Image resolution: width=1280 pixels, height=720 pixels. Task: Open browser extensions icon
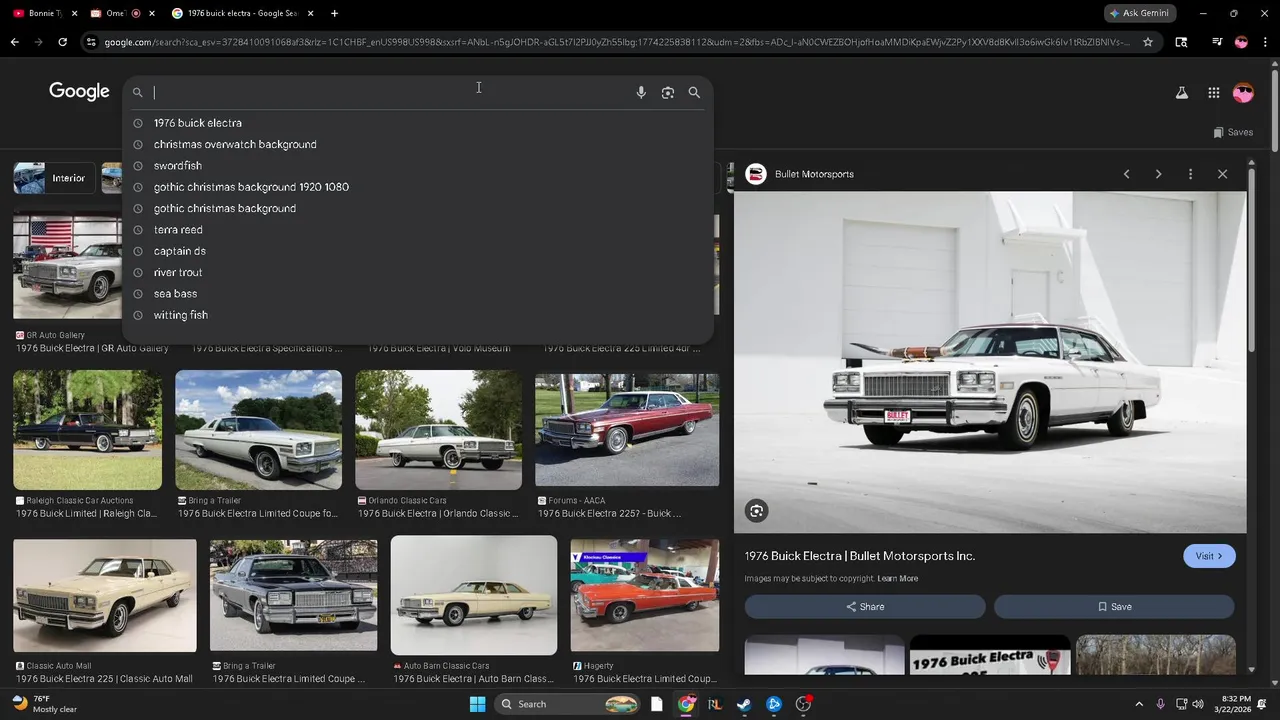coord(1181,42)
